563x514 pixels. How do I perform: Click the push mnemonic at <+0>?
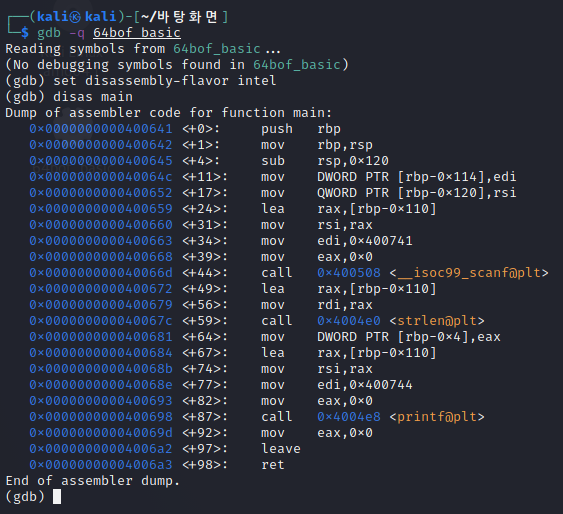tap(277, 129)
